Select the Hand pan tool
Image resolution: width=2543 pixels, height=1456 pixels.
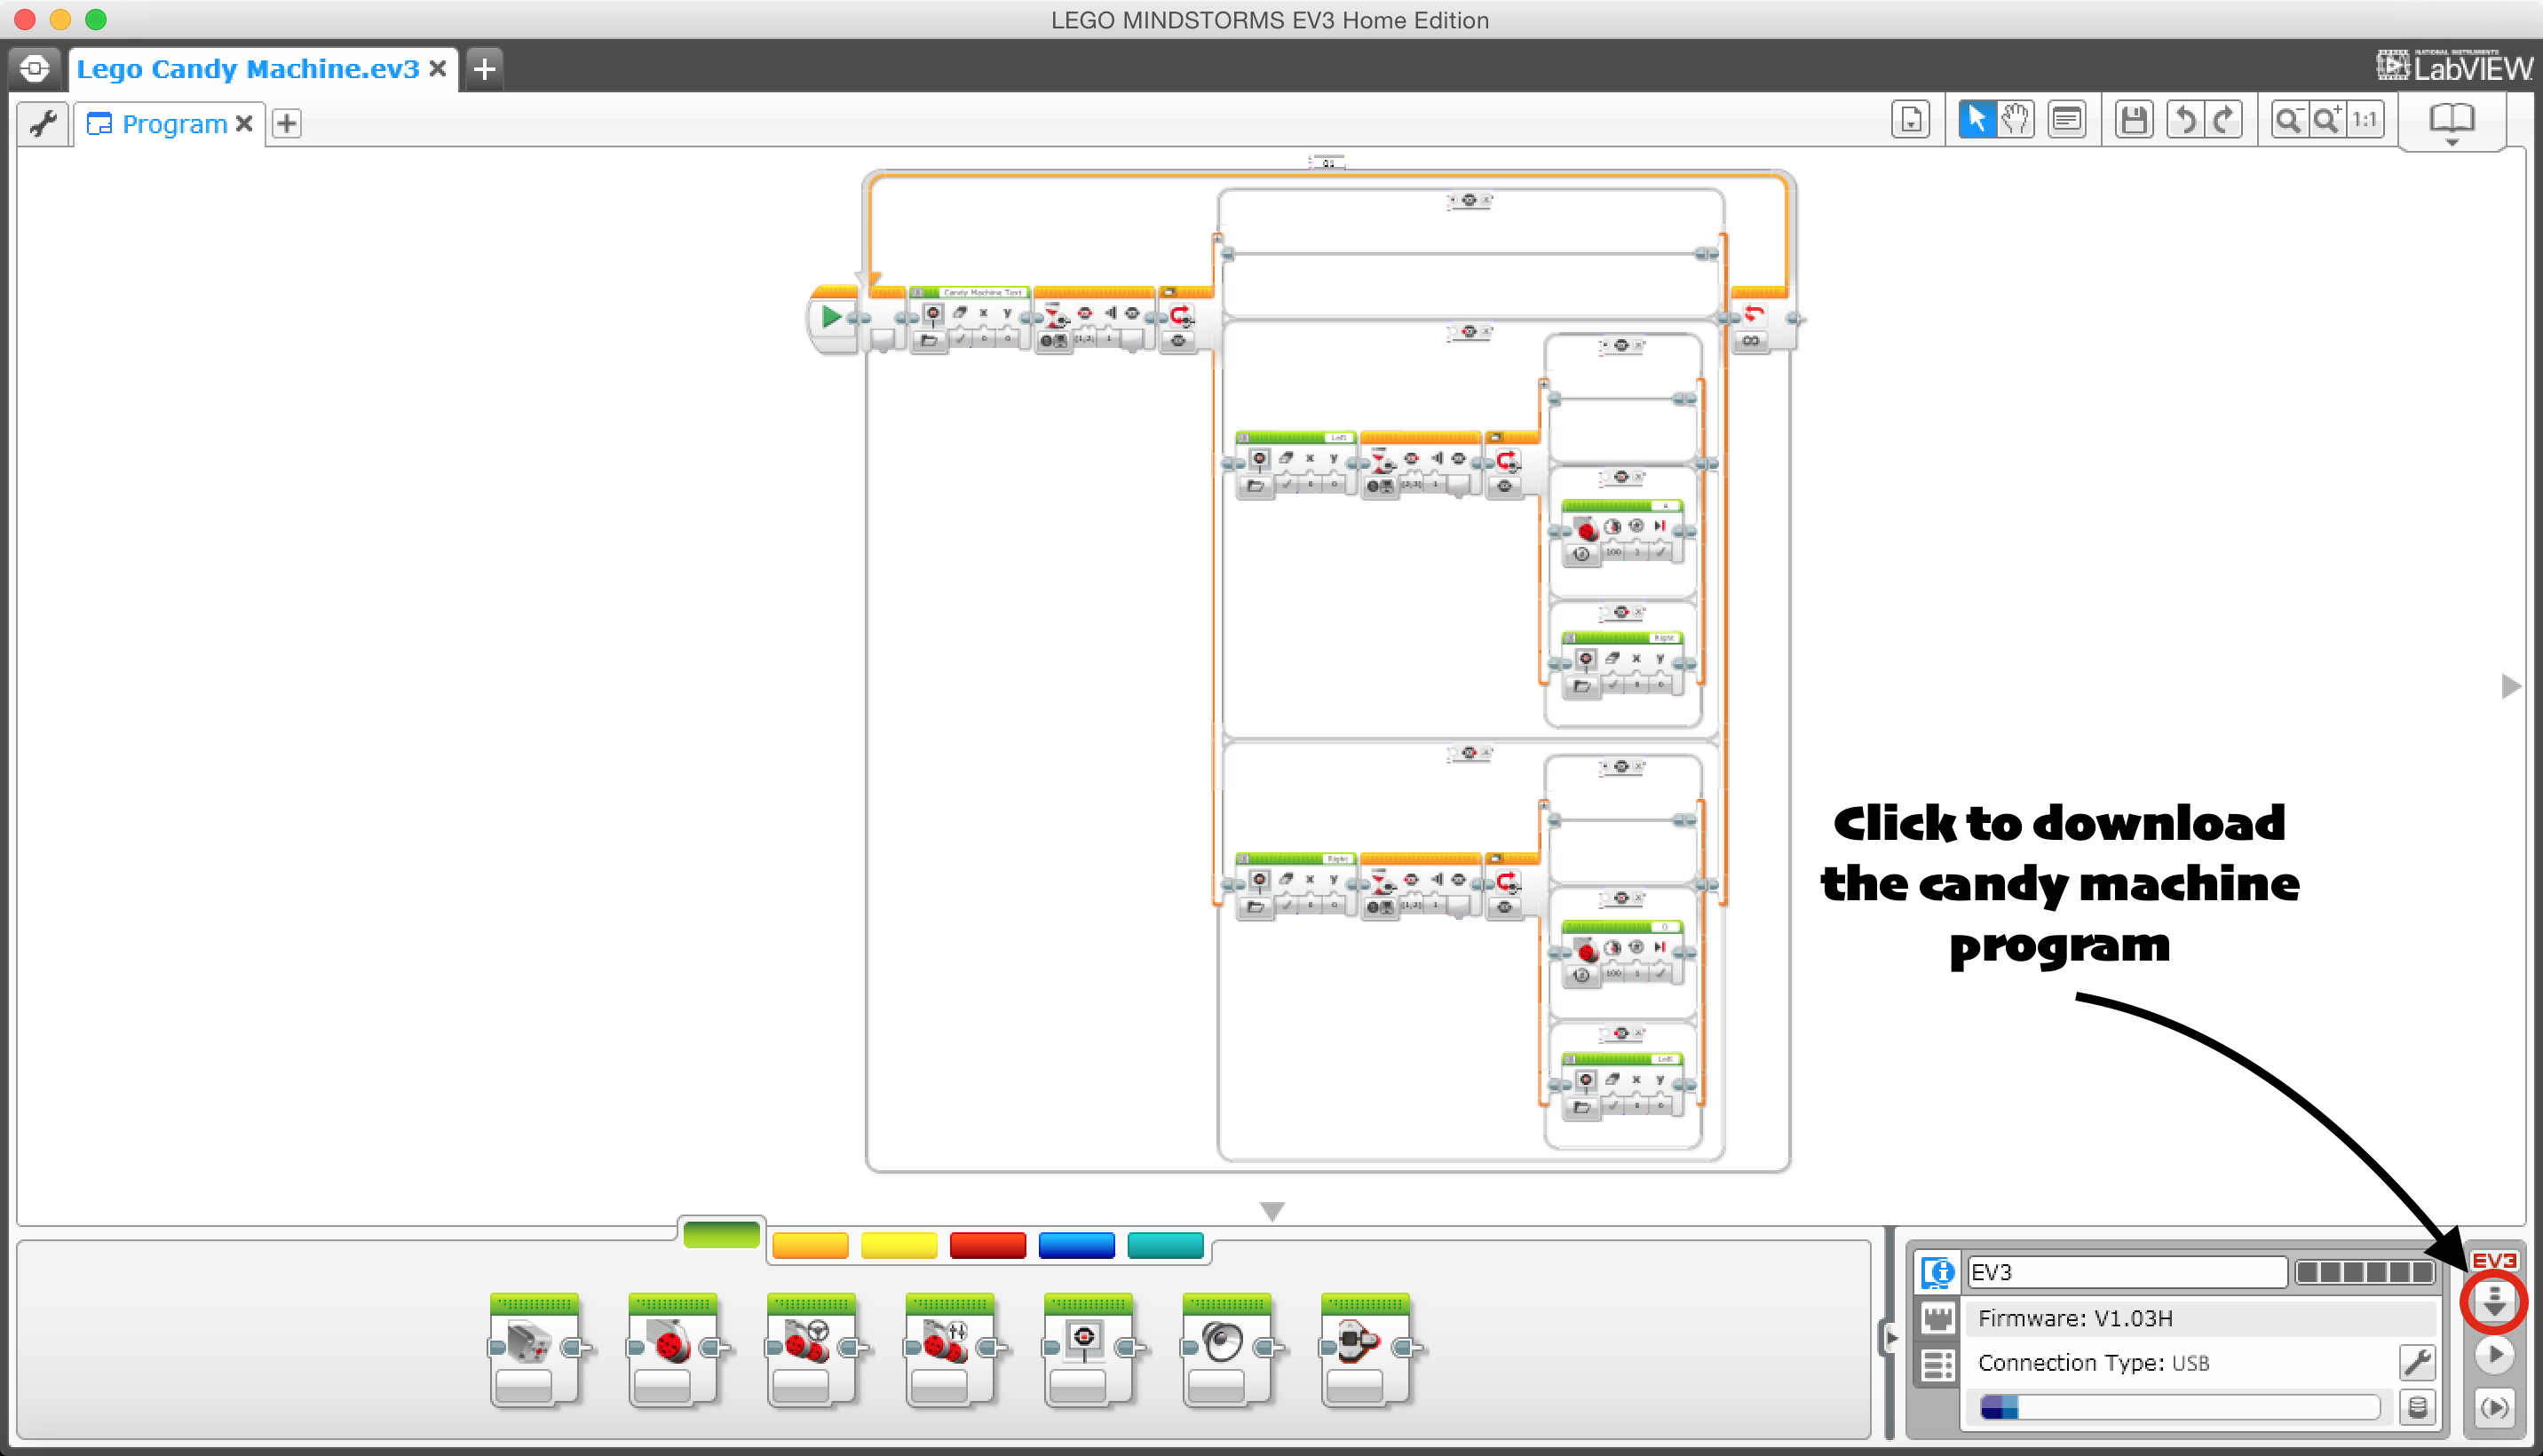(x=2014, y=119)
